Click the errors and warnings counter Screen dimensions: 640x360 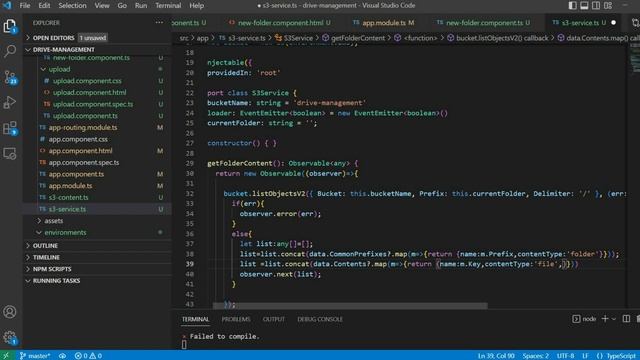pyautogui.click(x=88, y=356)
